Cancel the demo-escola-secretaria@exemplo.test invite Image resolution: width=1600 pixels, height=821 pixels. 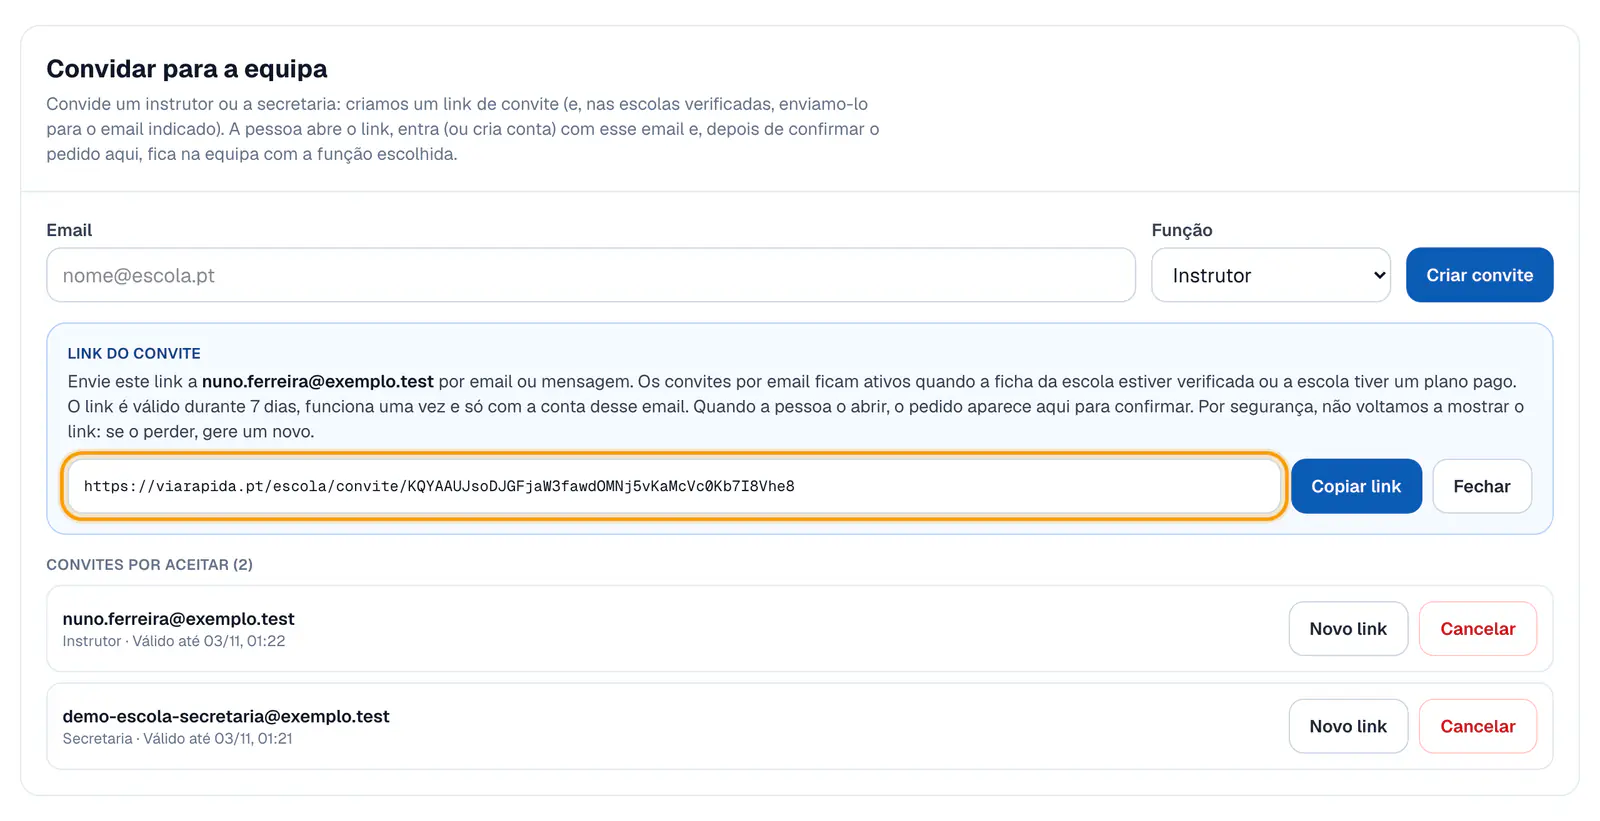click(x=1477, y=726)
